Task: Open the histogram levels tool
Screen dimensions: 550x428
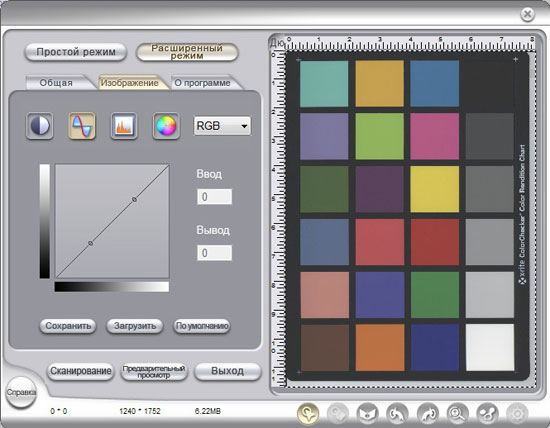Action: click(x=123, y=126)
